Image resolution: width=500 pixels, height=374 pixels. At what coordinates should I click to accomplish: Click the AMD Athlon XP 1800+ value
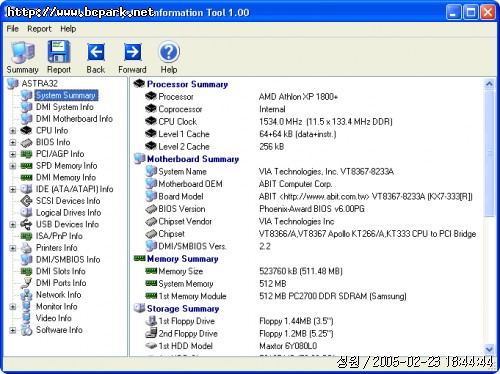(298, 97)
